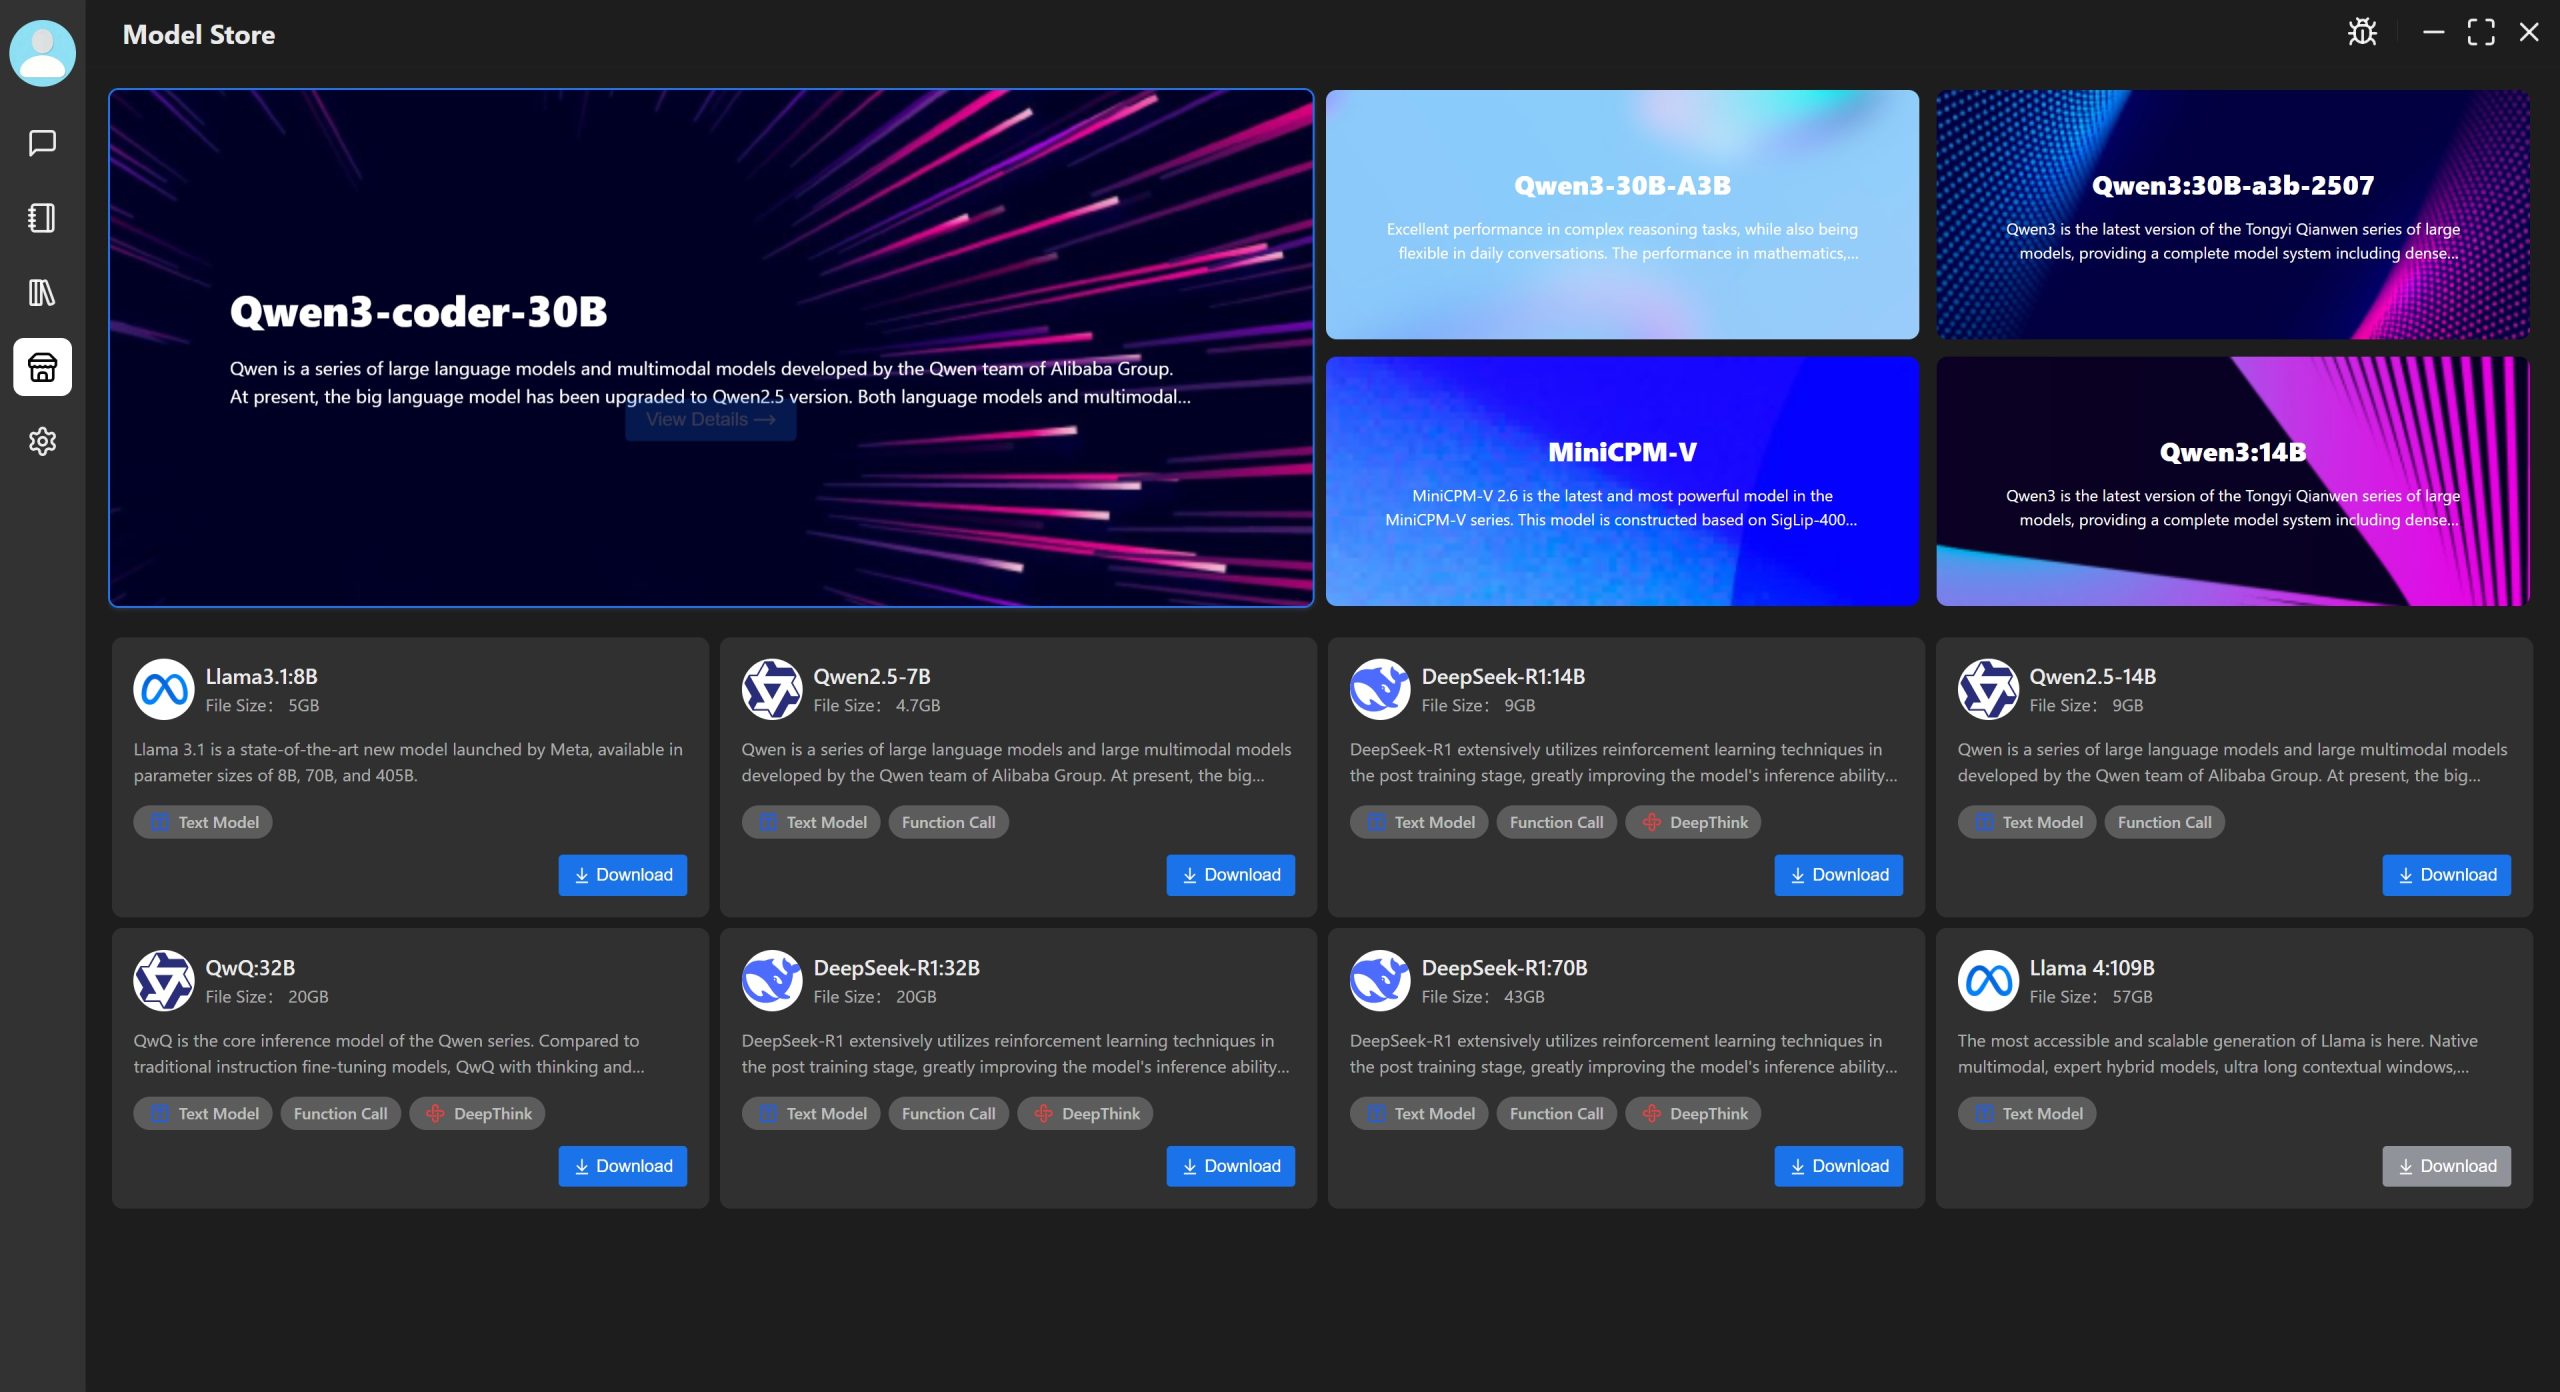Download the DeepSeek-R1:70B model
This screenshot has width=2560, height=1392.
[1838, 1166]
